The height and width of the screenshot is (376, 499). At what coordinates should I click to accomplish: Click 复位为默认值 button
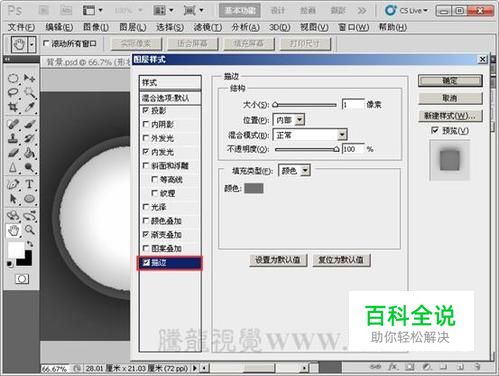[341, 260]
